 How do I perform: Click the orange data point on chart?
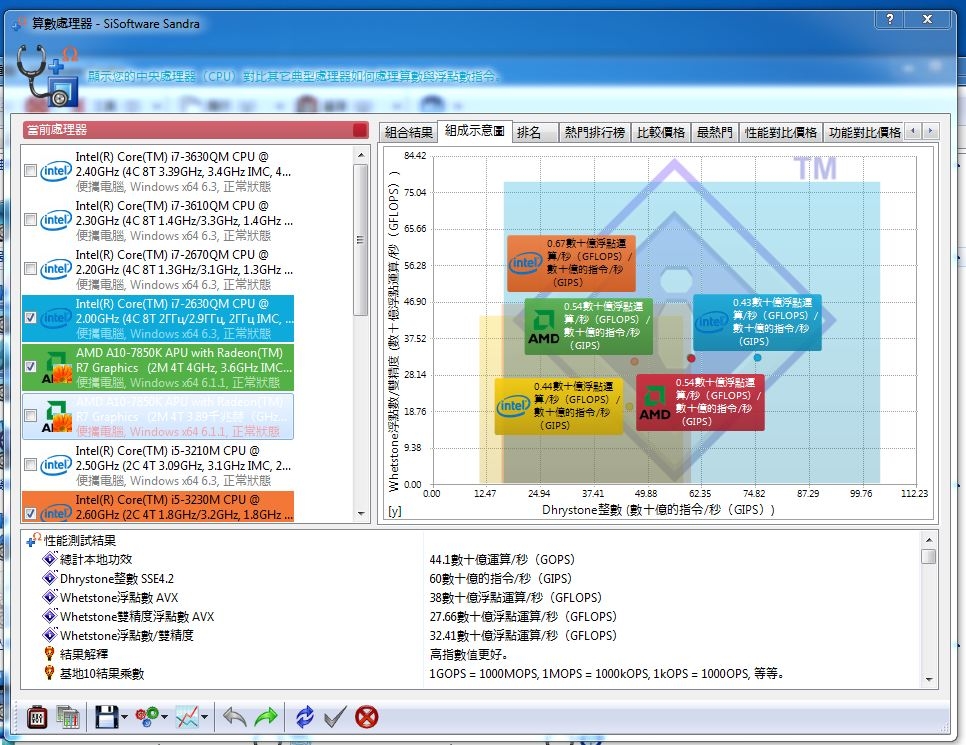(x=634, y=361)
